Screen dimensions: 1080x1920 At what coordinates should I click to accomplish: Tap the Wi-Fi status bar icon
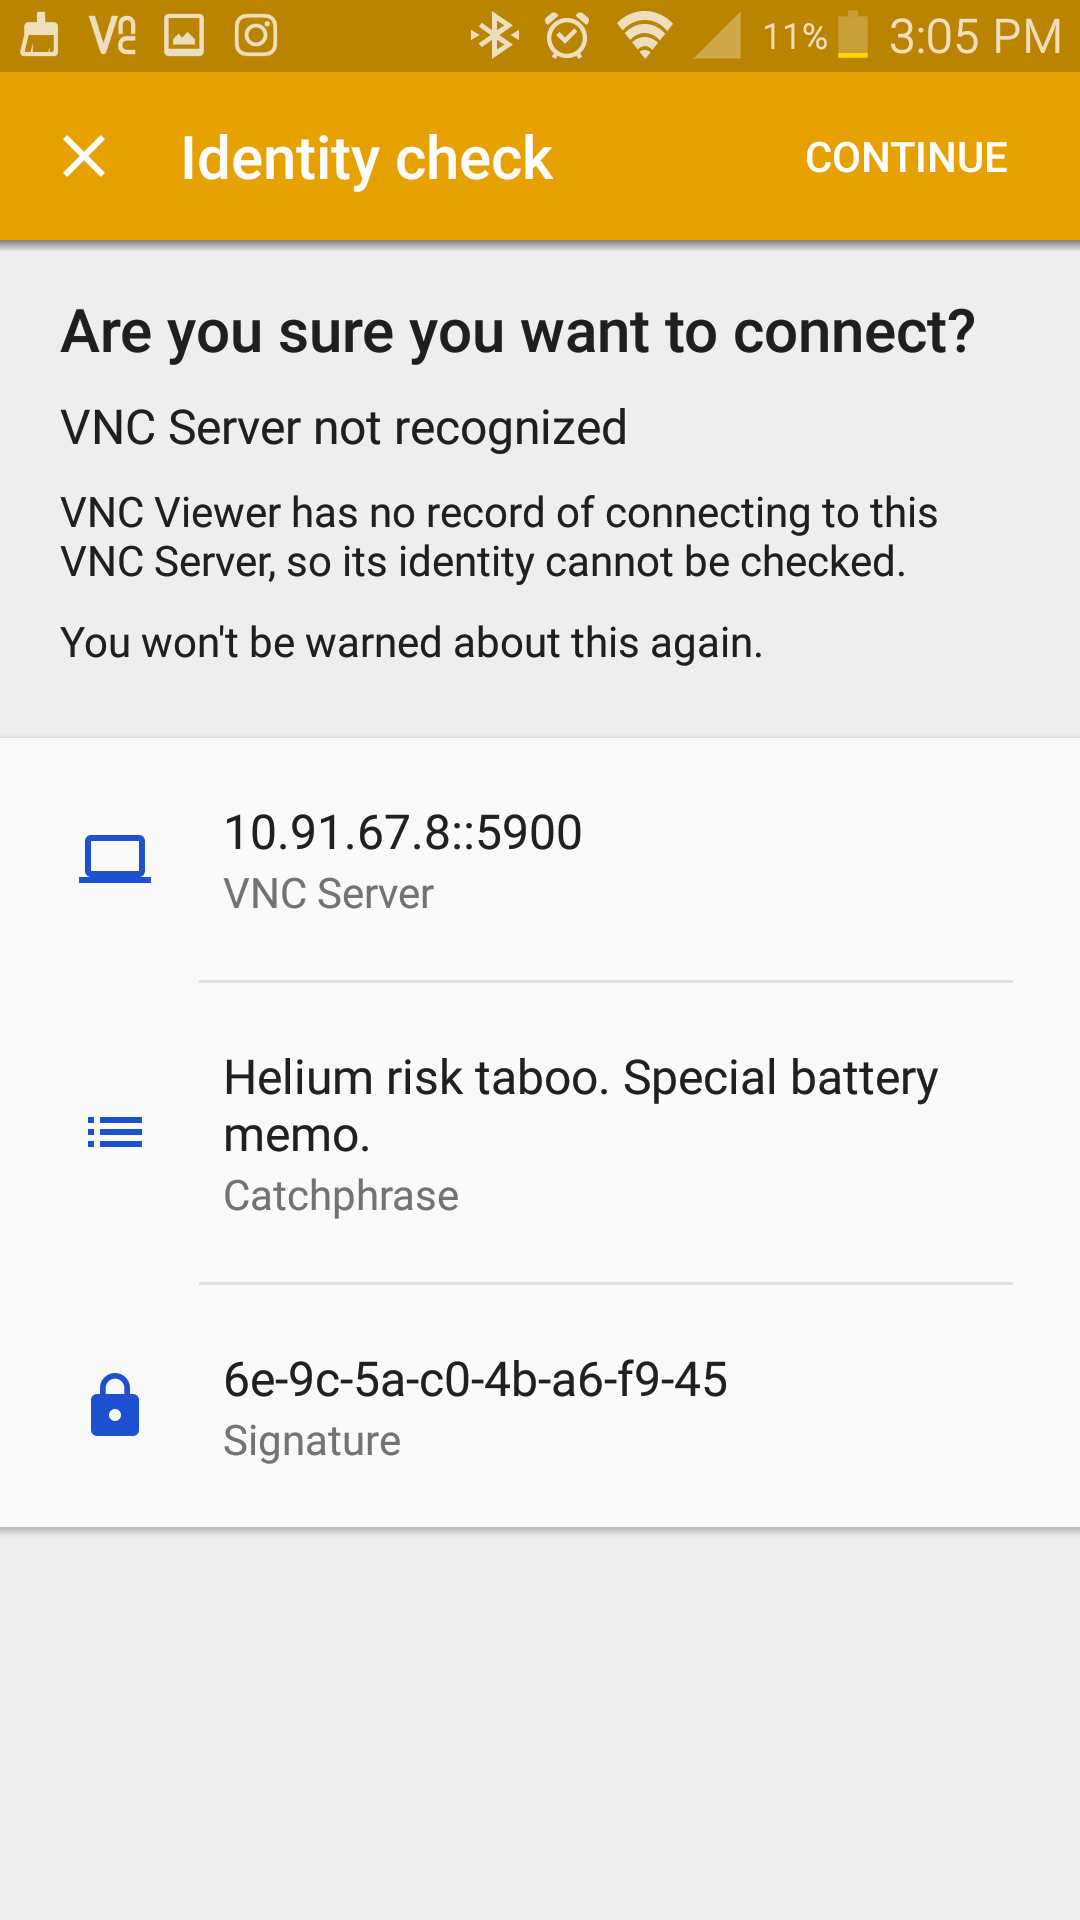point(644,37)
